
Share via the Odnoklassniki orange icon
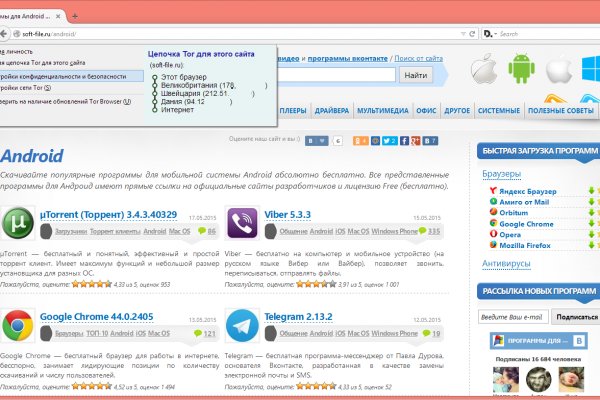point(360,141)
